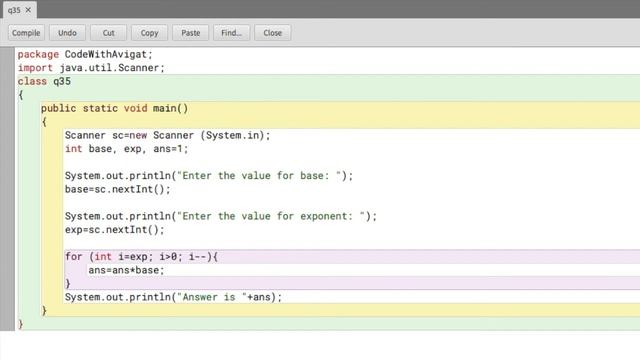Click the Compile button
Image resolution: width=640 pixels, height=360 pixels.
point(26,33)
